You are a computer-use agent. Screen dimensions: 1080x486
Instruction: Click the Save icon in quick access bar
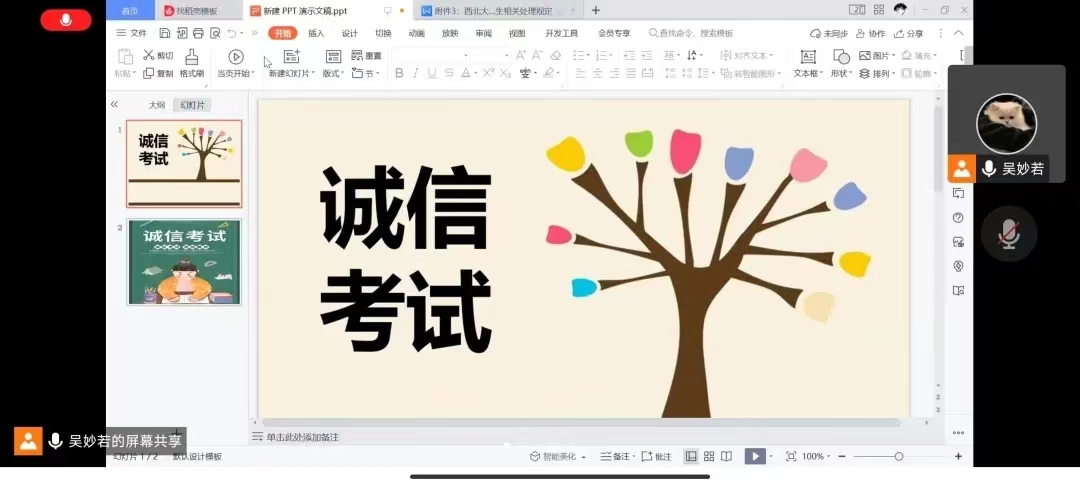(x=165, y=33)
